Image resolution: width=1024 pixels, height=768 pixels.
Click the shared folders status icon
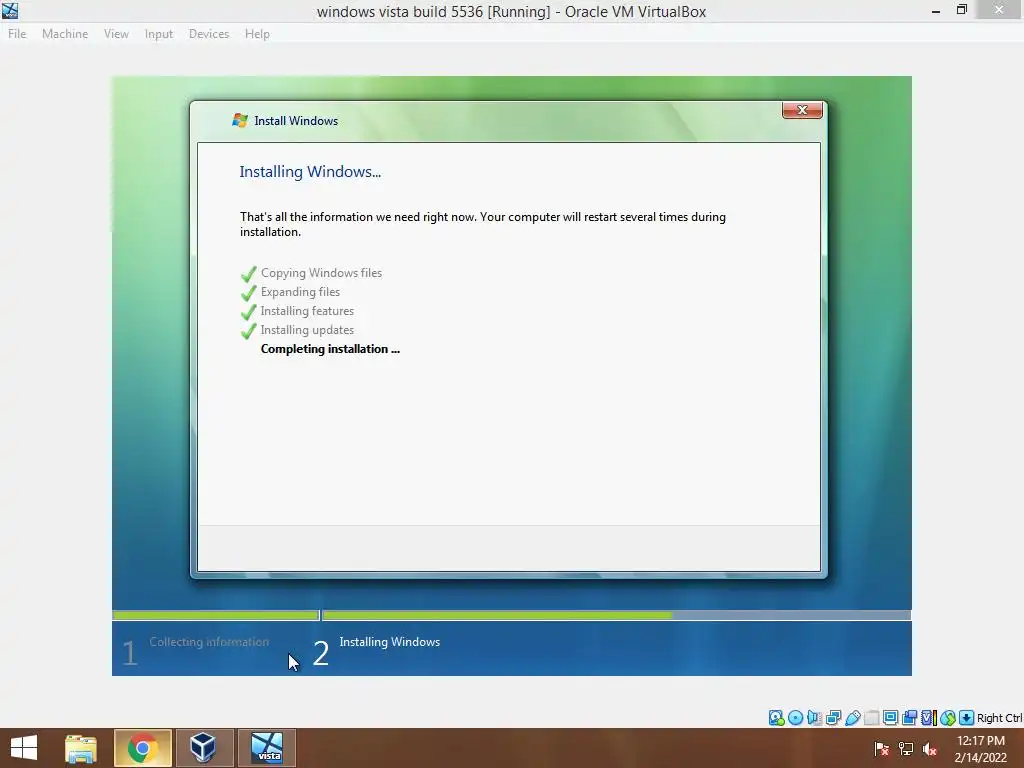(871, 718)
